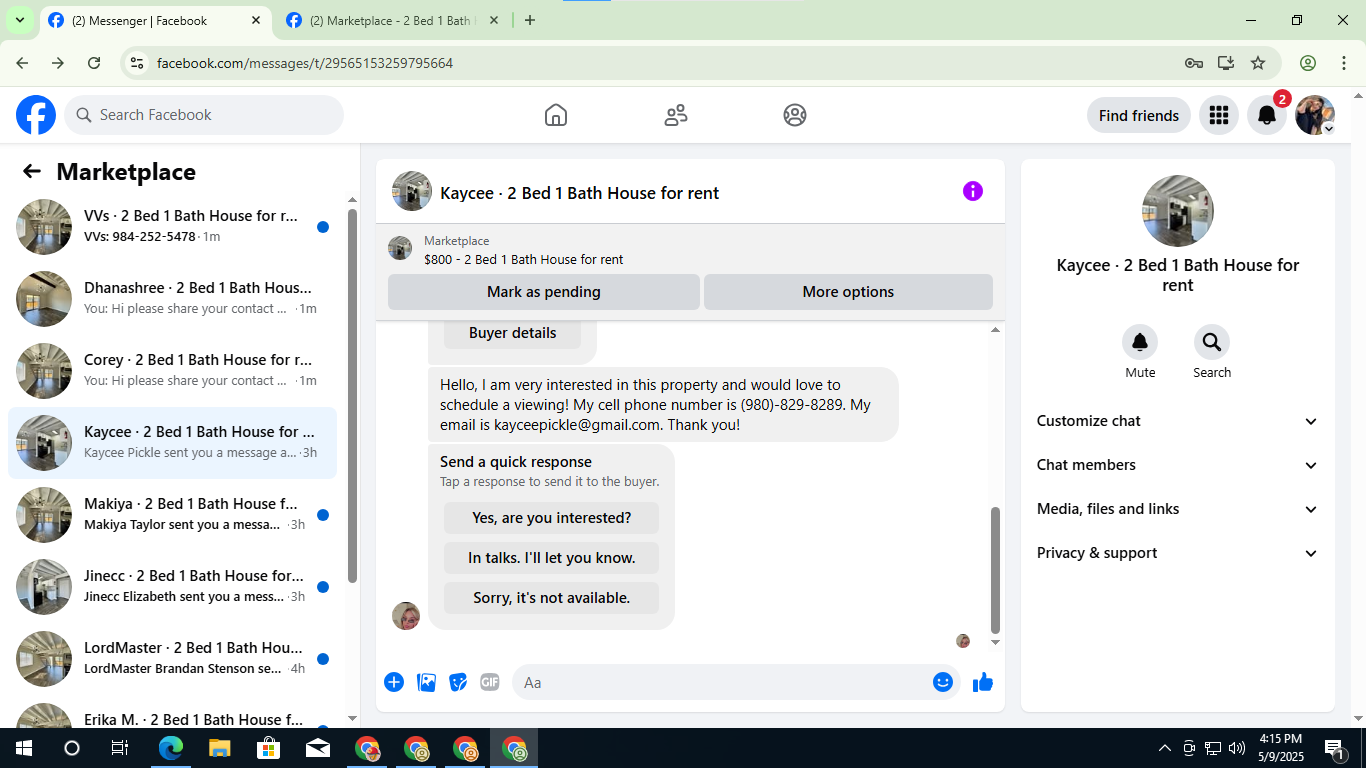Expand Customize chat section
Image resolution: width=1366 pixels, height=768 pixels.
pyautogui.click(x=1178, y=421)
